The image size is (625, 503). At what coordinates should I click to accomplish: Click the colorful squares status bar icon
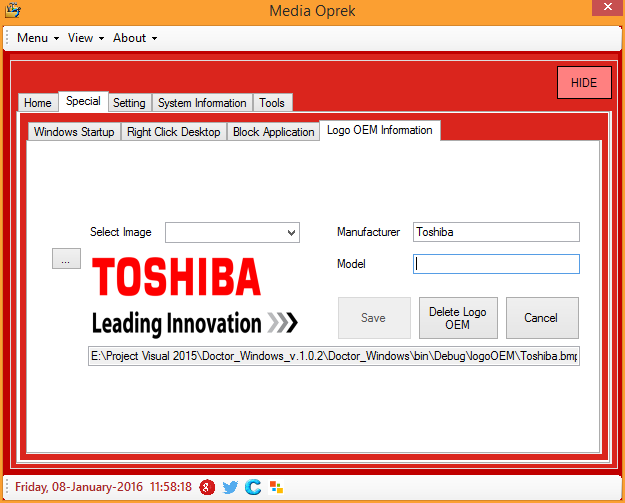pos(276,487)
